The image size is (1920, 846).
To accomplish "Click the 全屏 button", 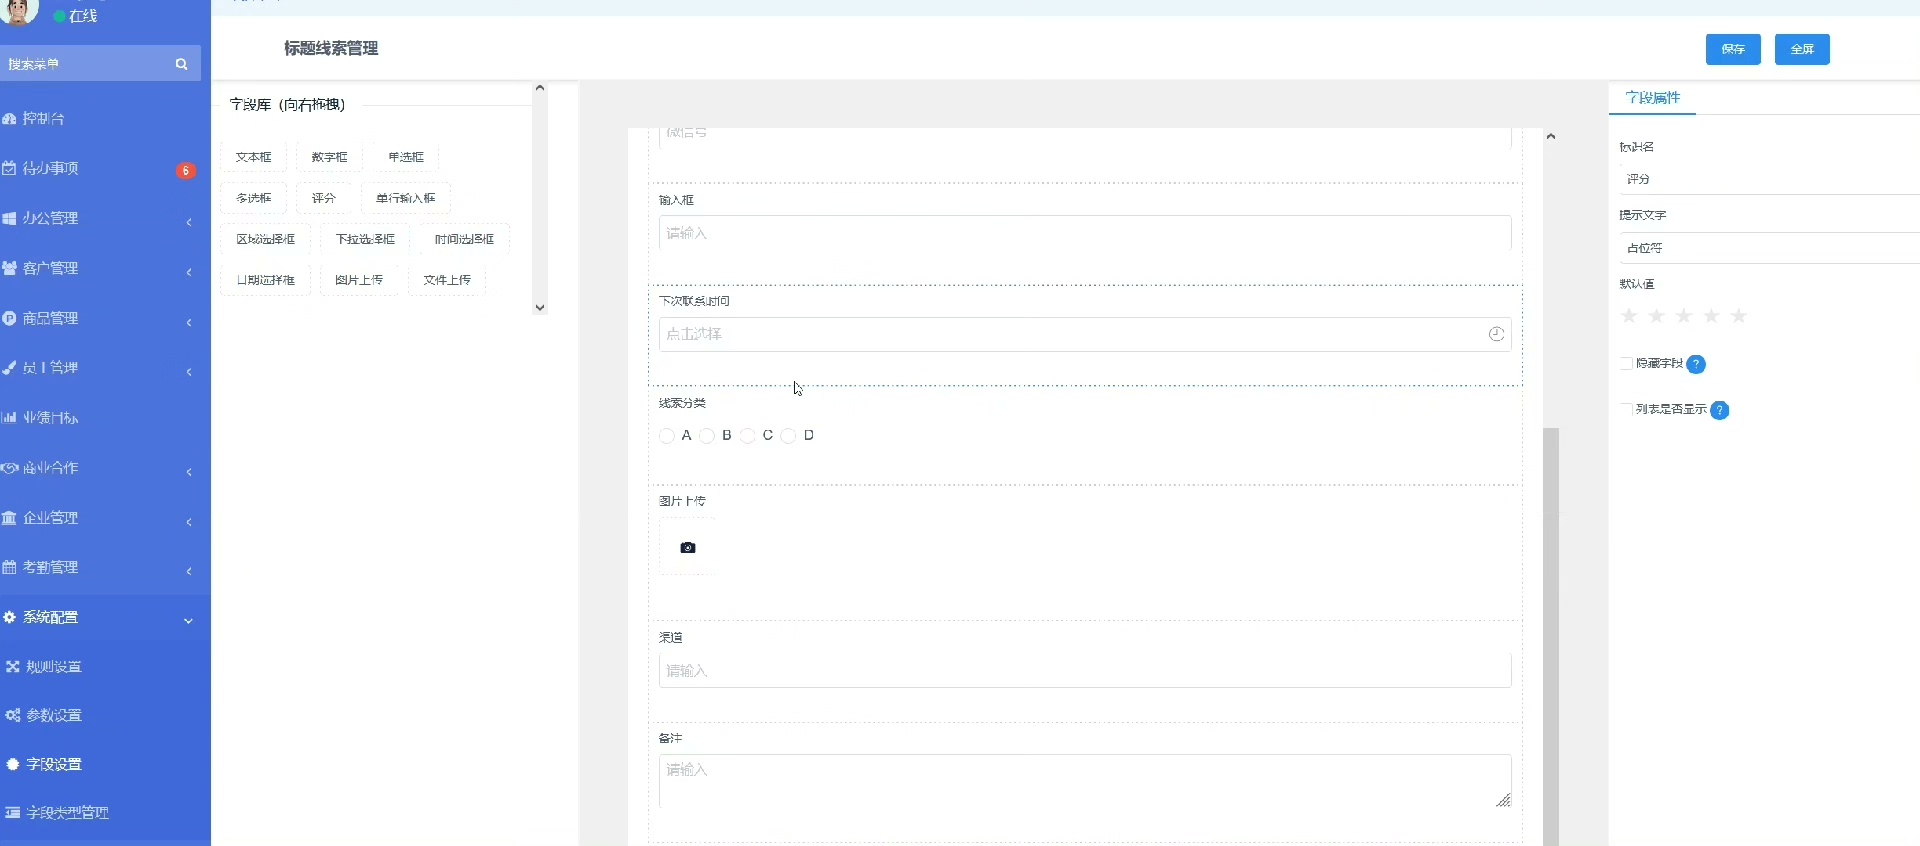I will point(1802,49).
